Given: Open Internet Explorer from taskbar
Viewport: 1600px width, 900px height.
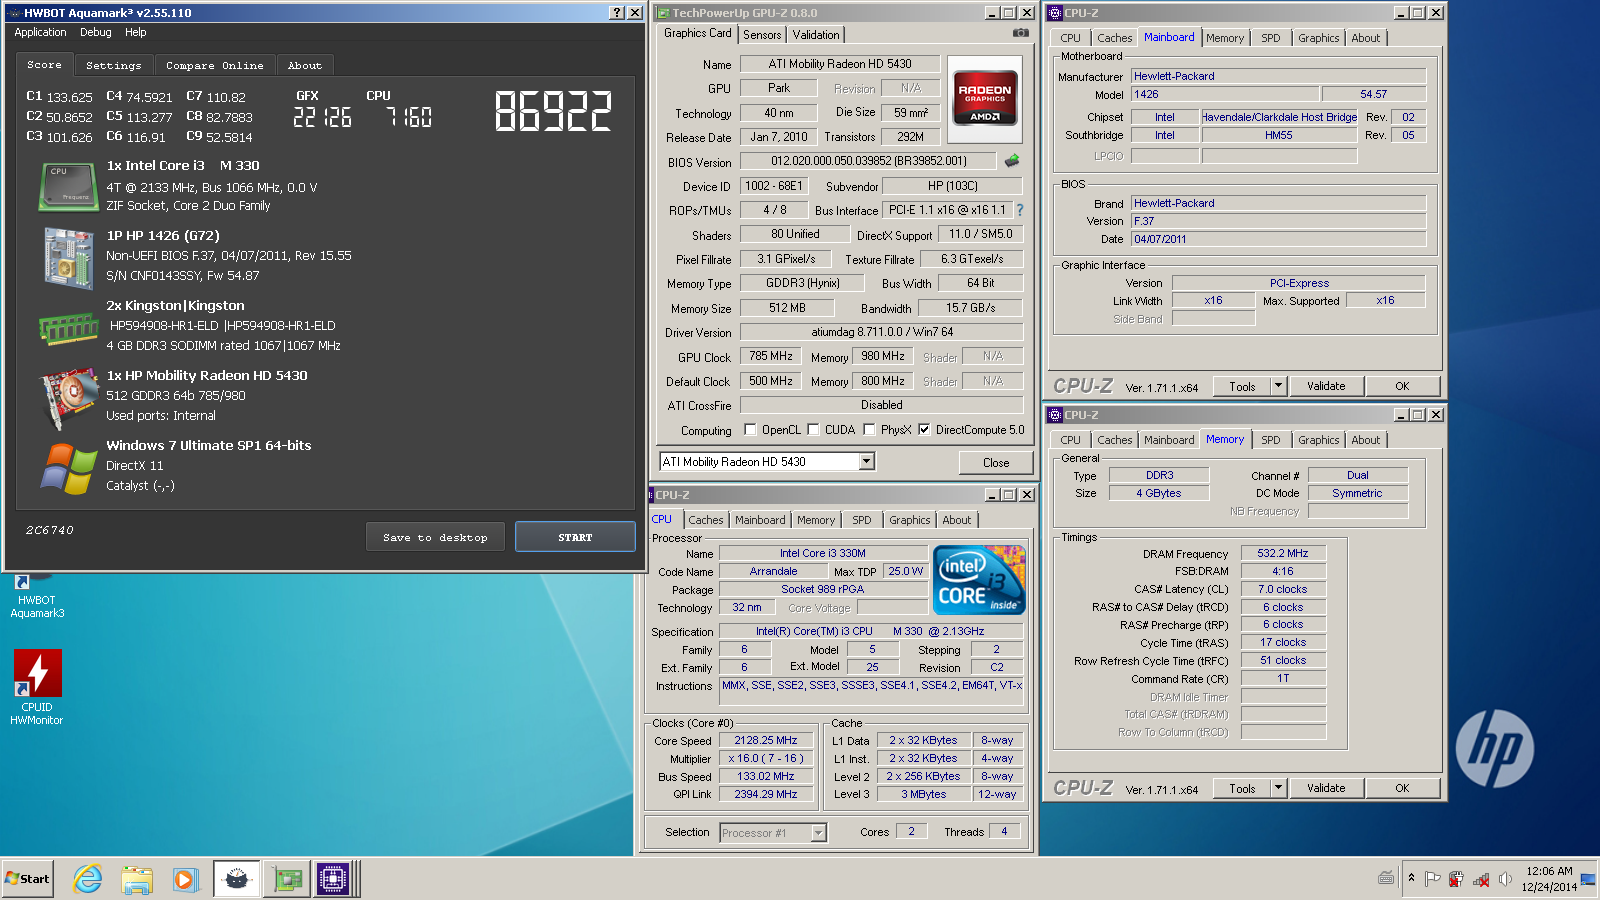Looking at the screenshot, I should pyautogui.click(x=88, y=879).
